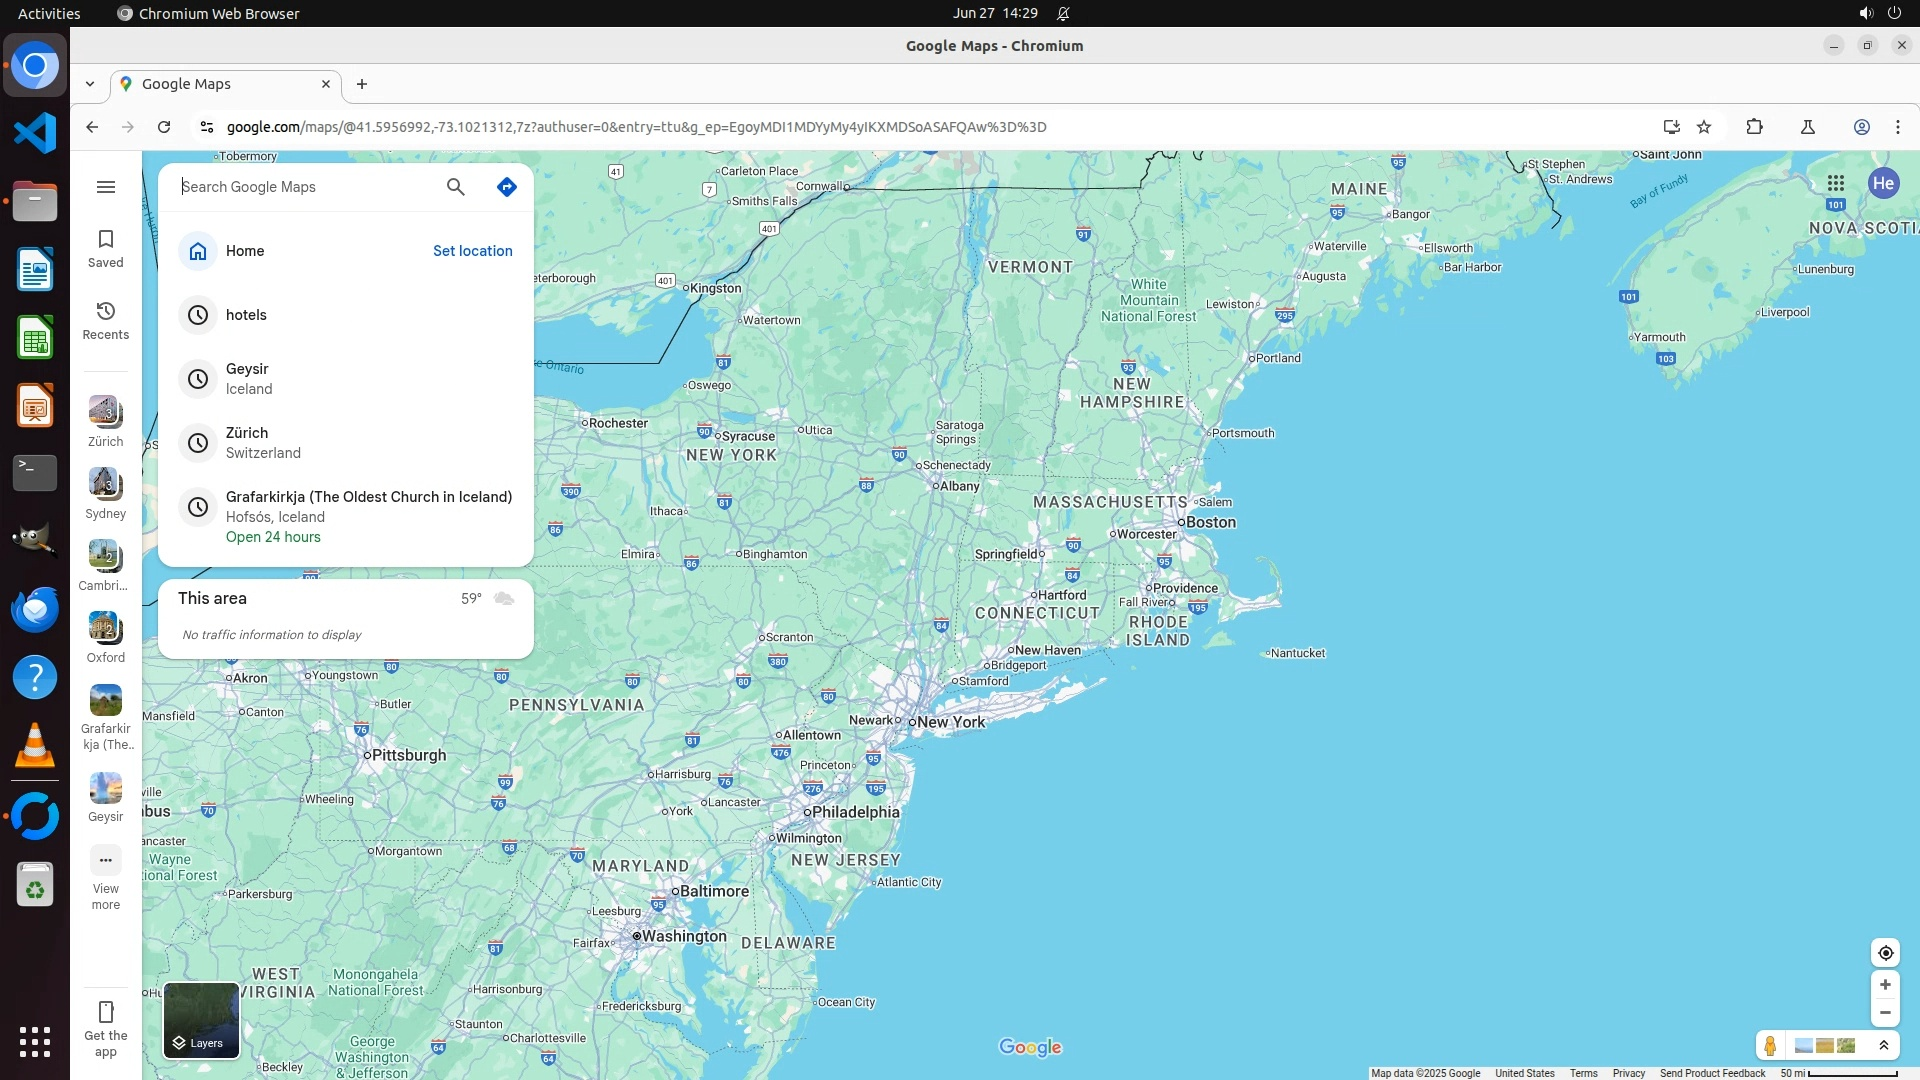The image size is (1920, 1080).
Task: Click the Set location link
Action: [x=472, y=251]
